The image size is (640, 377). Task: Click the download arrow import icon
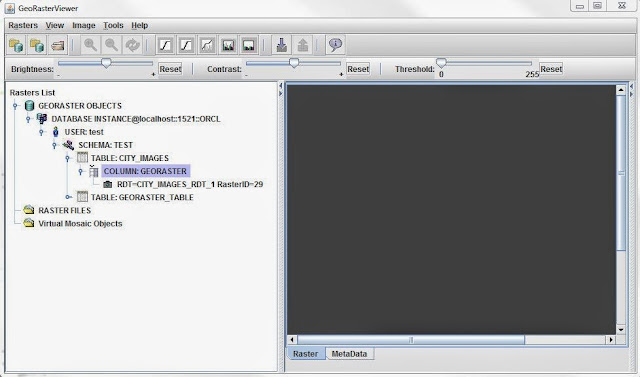pyautogui.click(x=282, y=45)
